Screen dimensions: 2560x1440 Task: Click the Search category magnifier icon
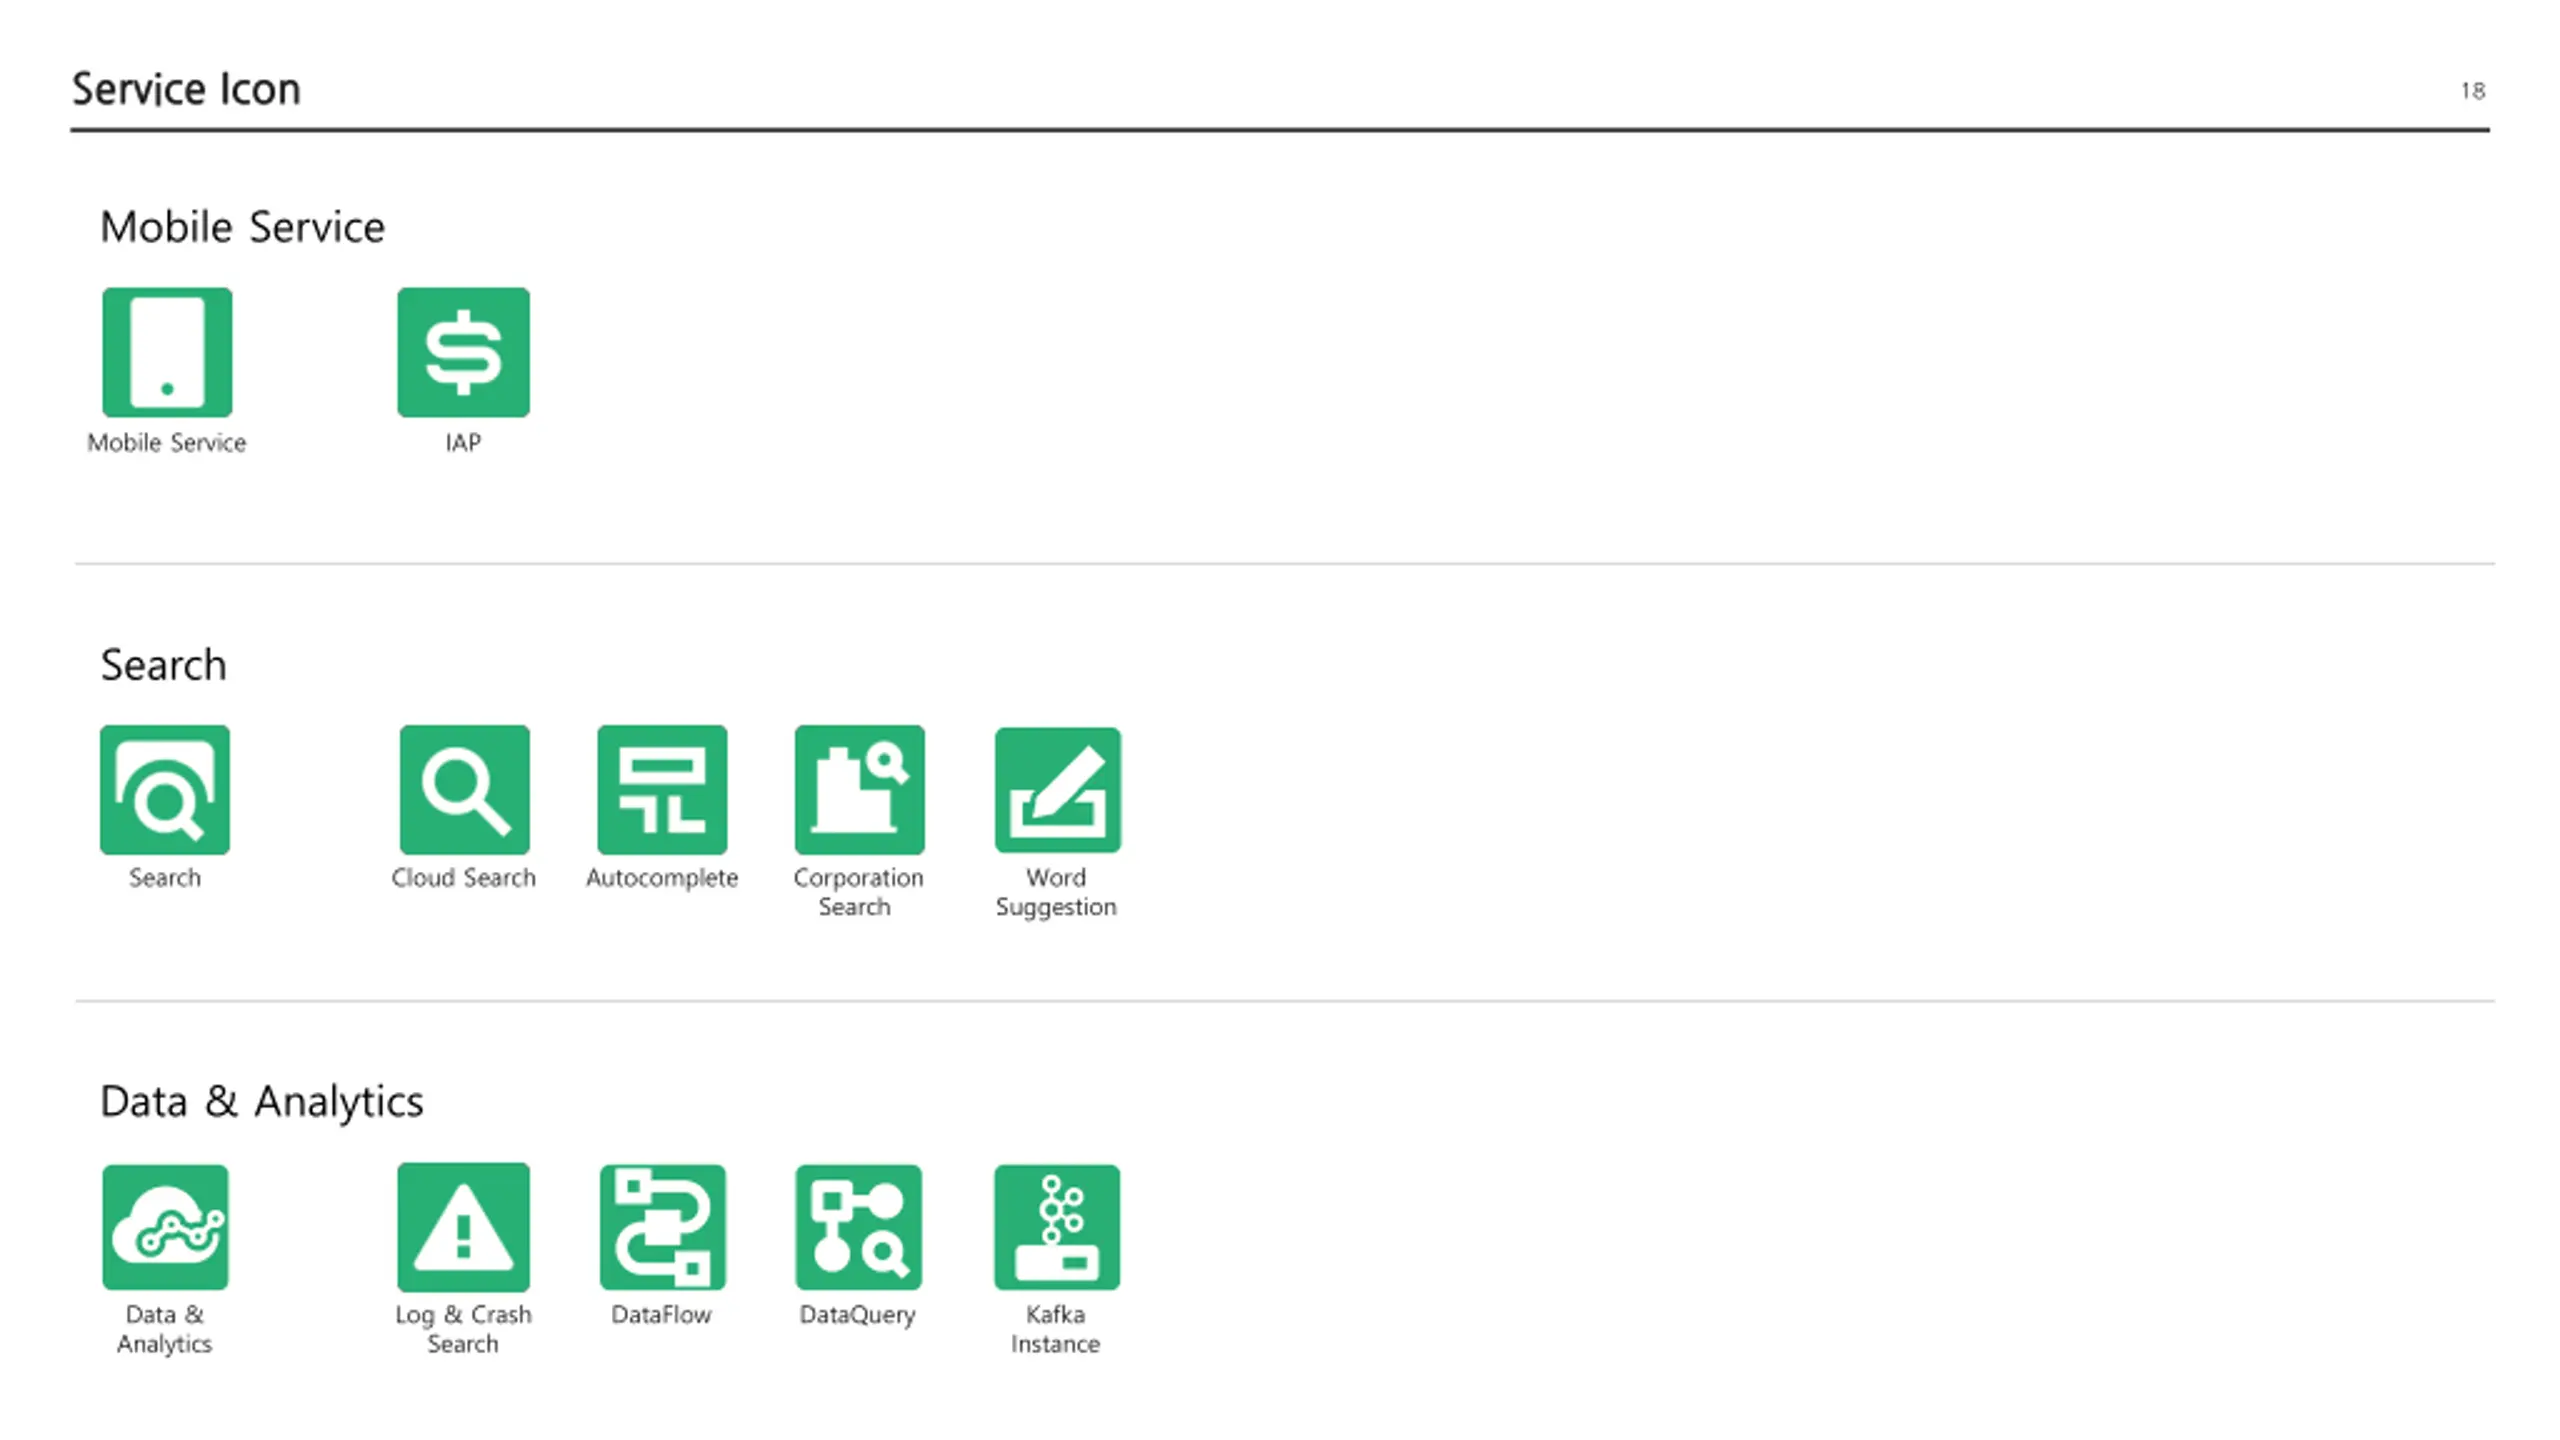tap(165, 790)
